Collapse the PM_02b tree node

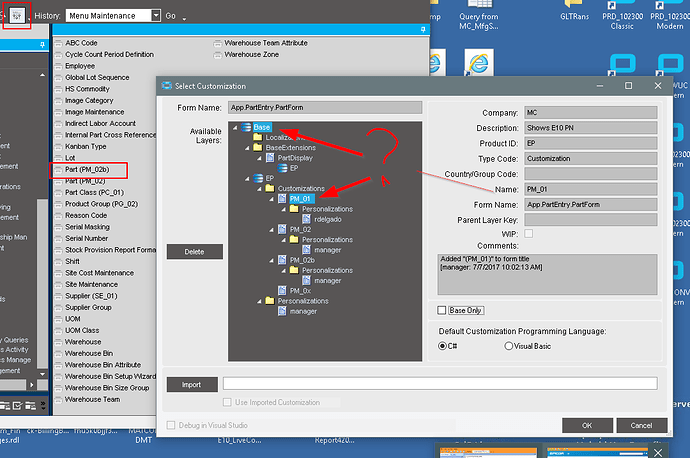272,260
